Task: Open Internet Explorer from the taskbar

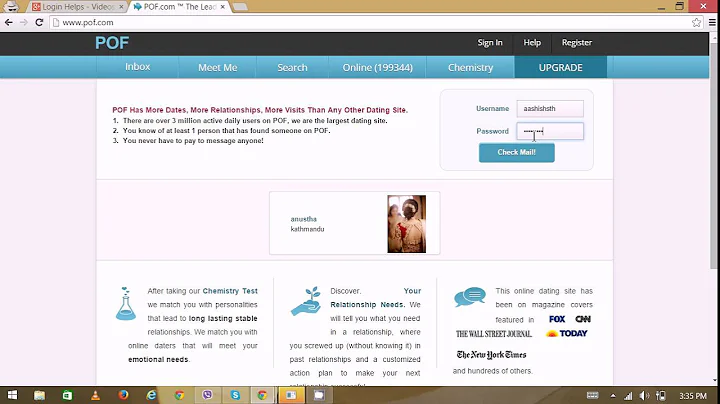Action: pos(151,395)
